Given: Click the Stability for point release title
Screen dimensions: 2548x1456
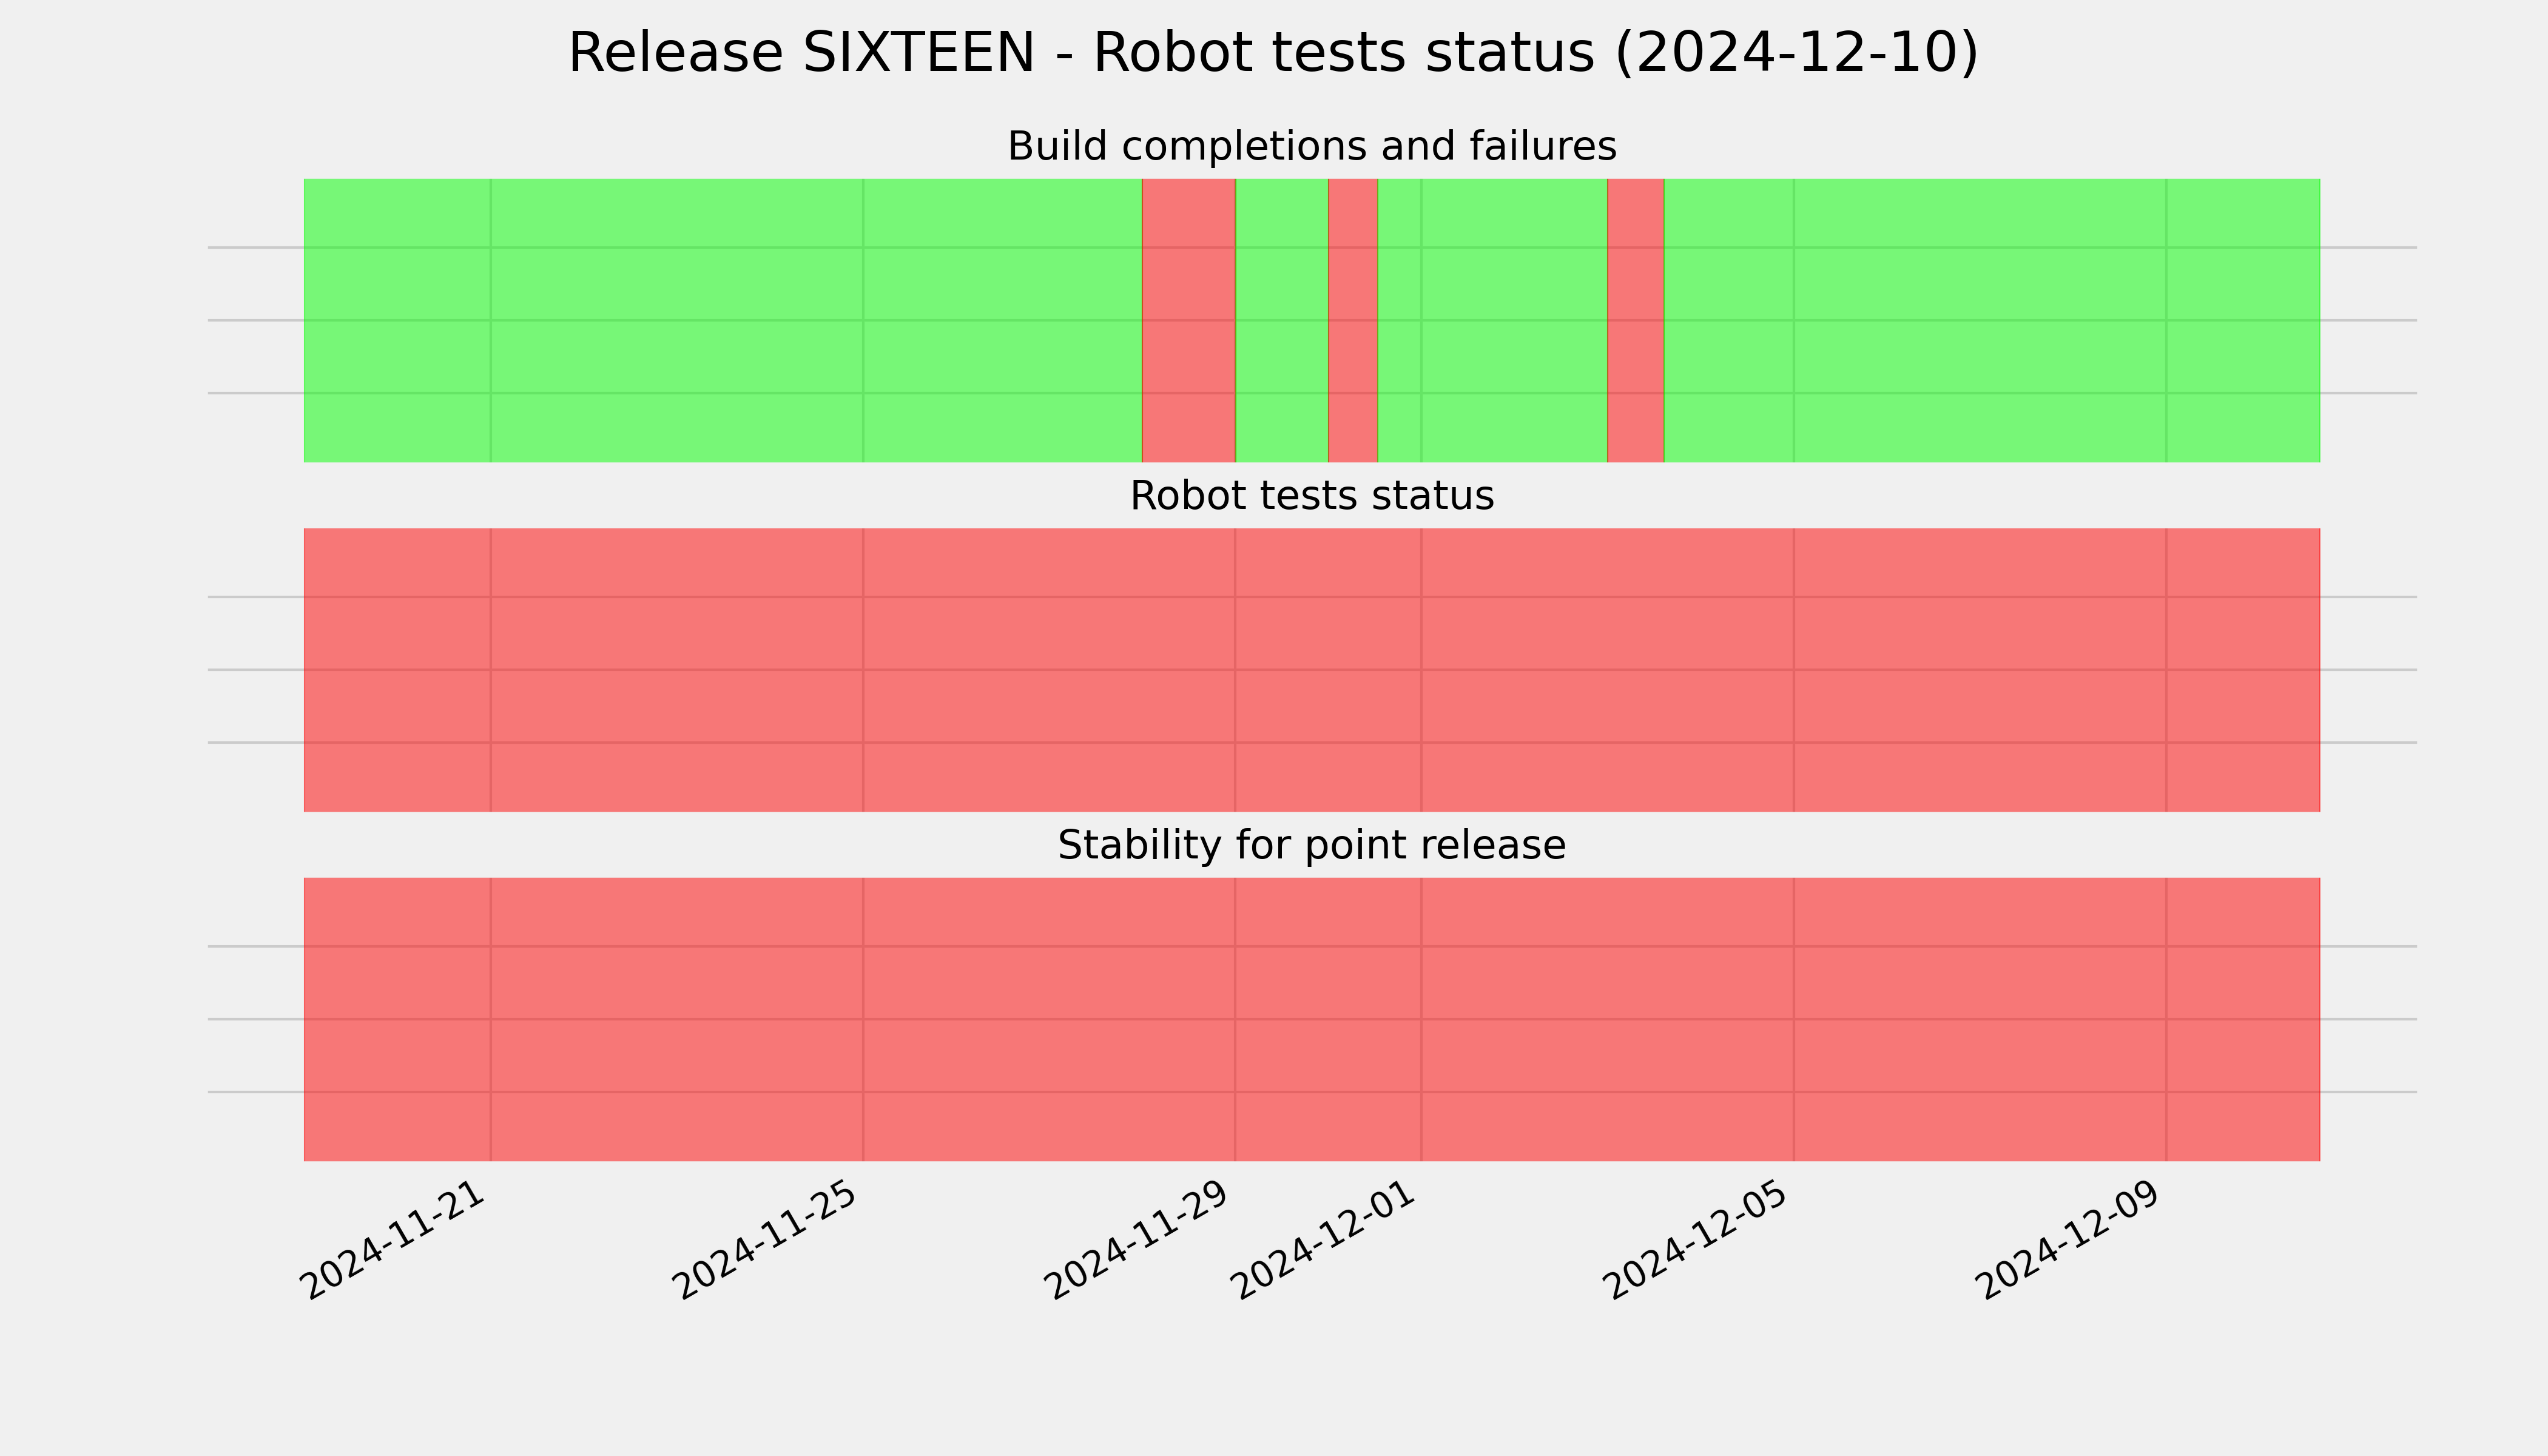Looking at the screenshot, I should [x=1311, y=845].
